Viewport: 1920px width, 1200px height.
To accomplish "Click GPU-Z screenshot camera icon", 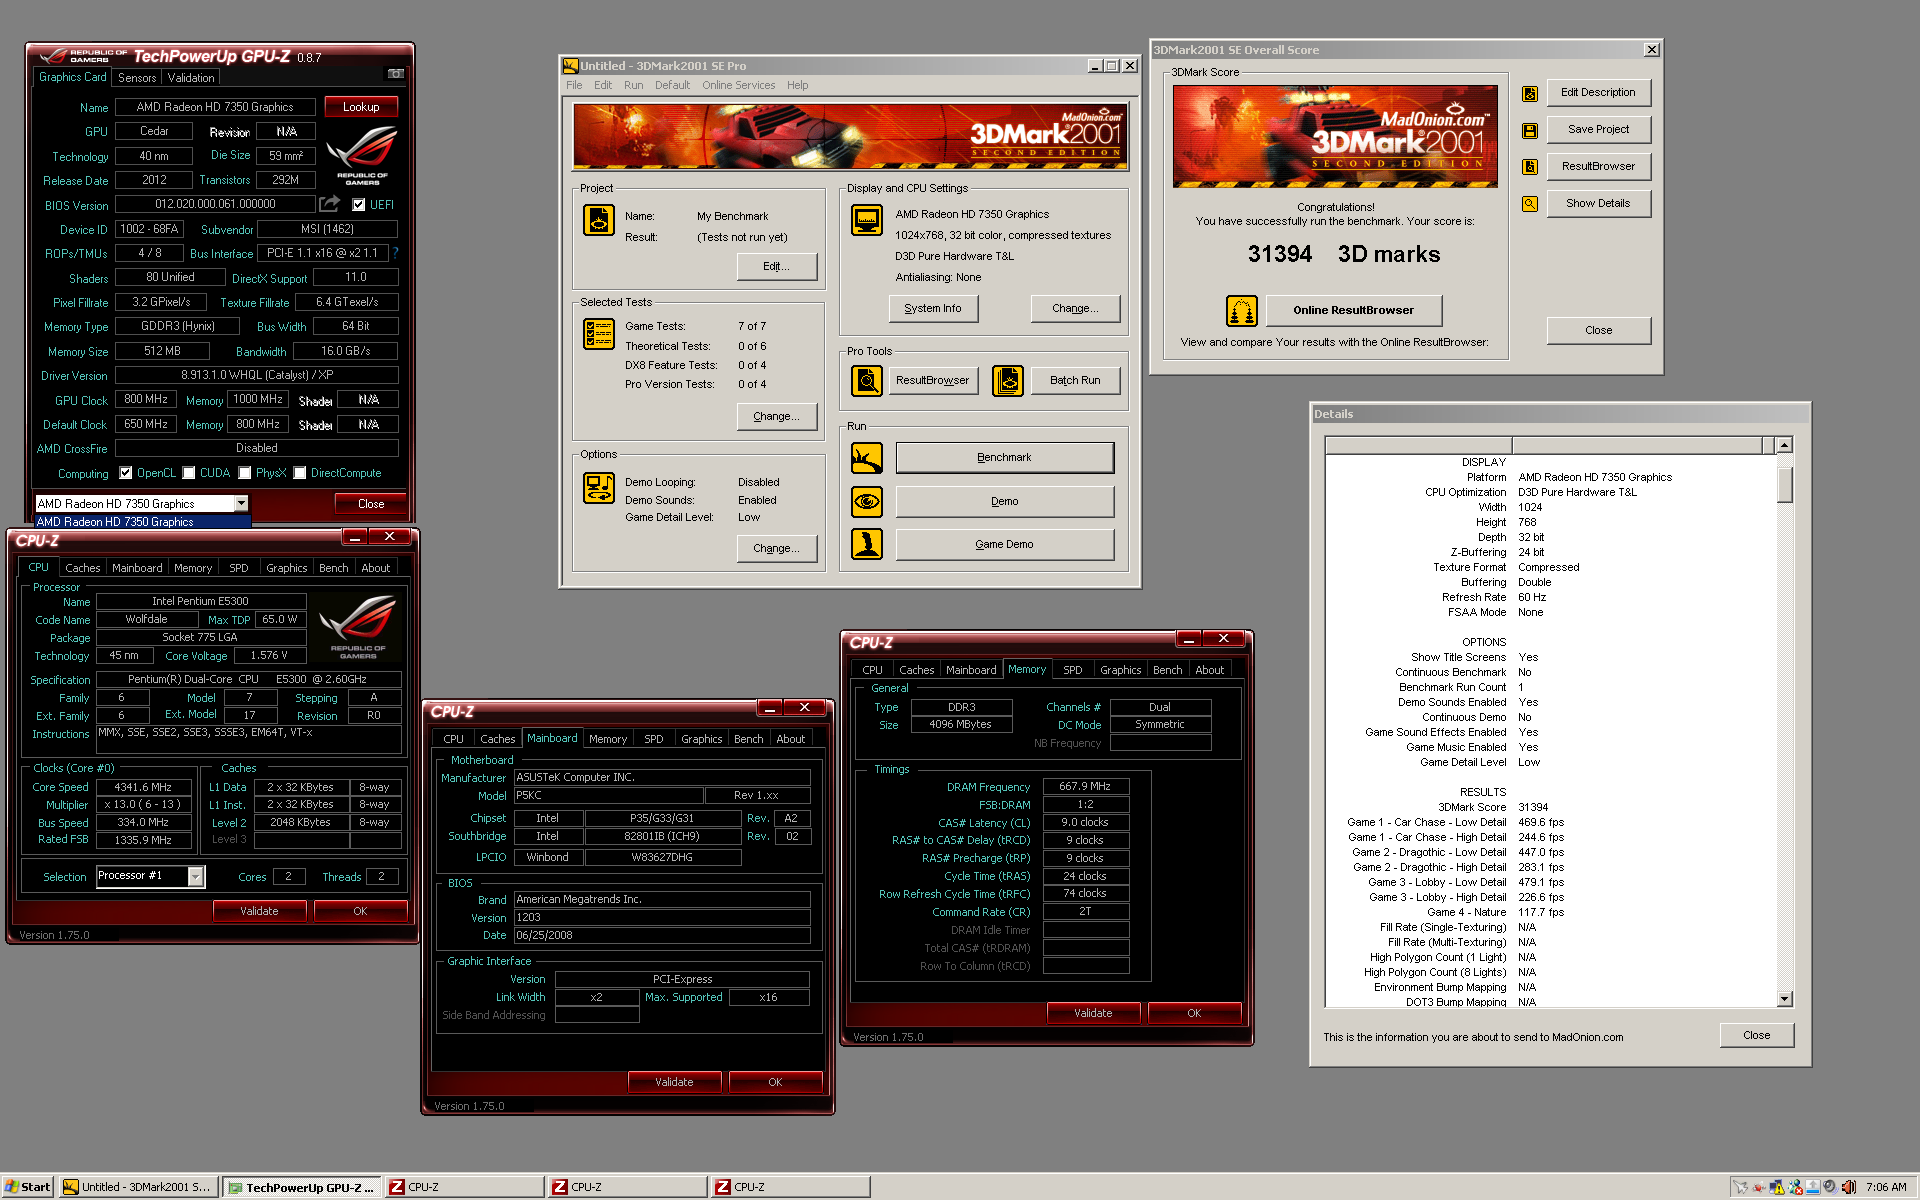I will [x=395, y=74].
